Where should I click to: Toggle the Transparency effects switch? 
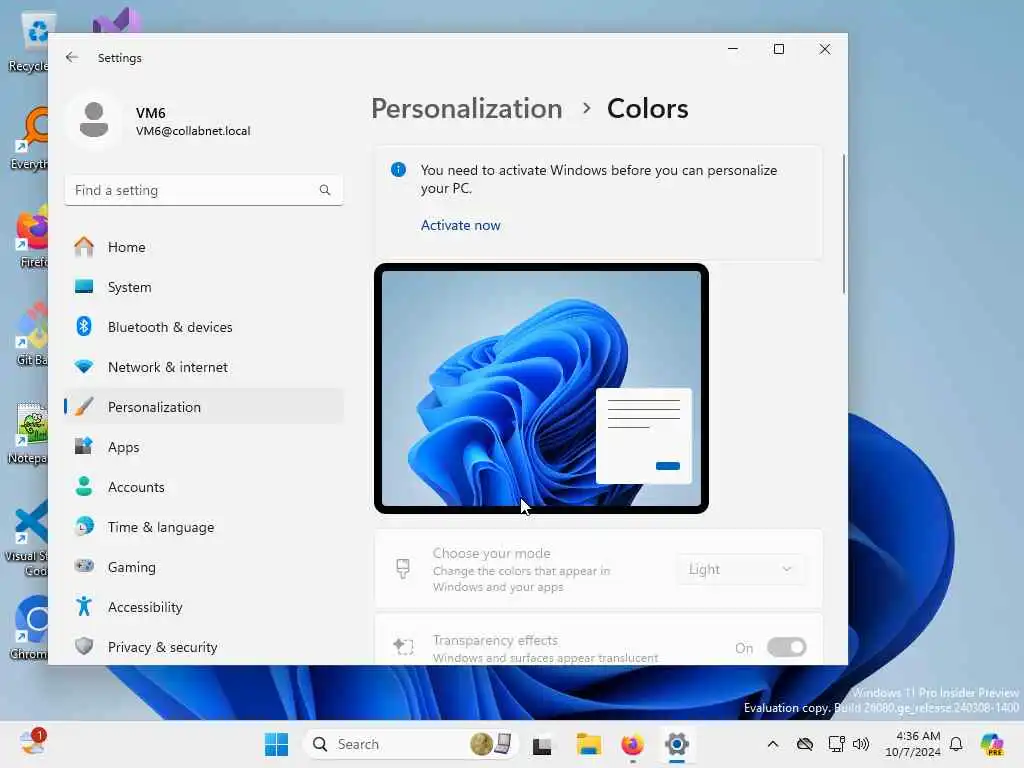[x=786, y=647]
